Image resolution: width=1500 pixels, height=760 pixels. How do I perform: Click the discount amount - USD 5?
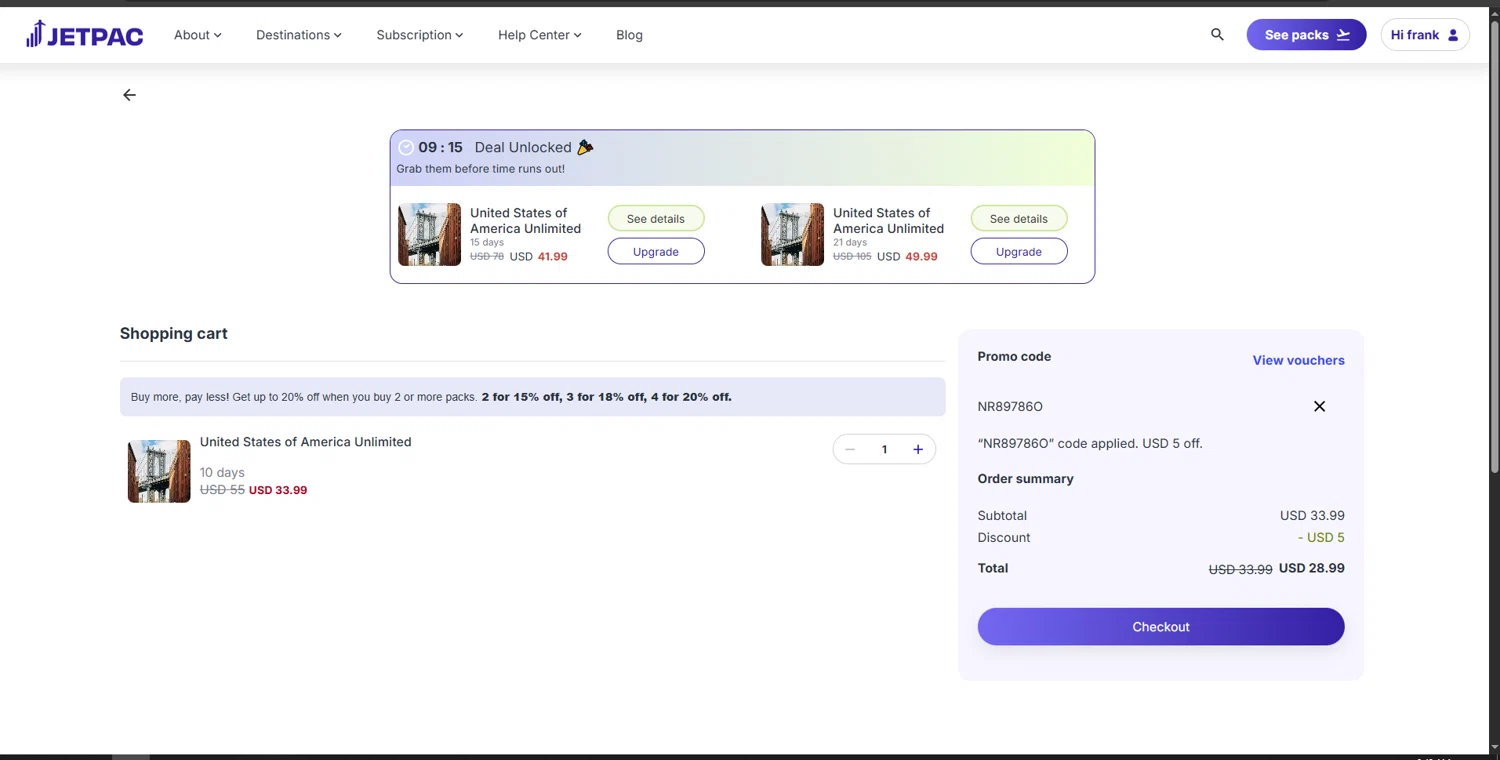[1321, 537]
